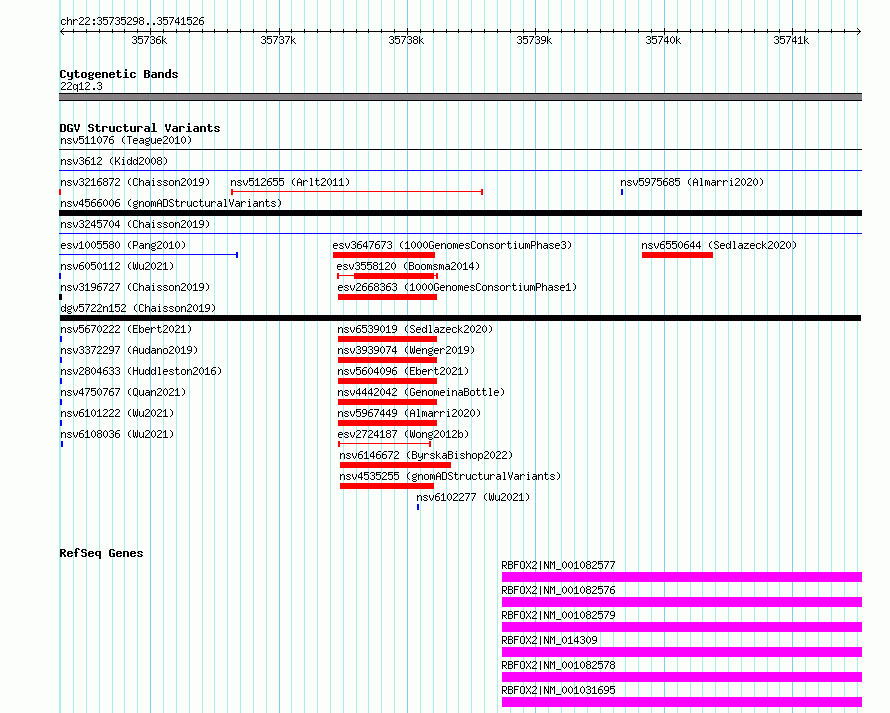Click the blue esv1005580 span line
Viewport: 890px width, 713px height.
click(x=149, y=255)
